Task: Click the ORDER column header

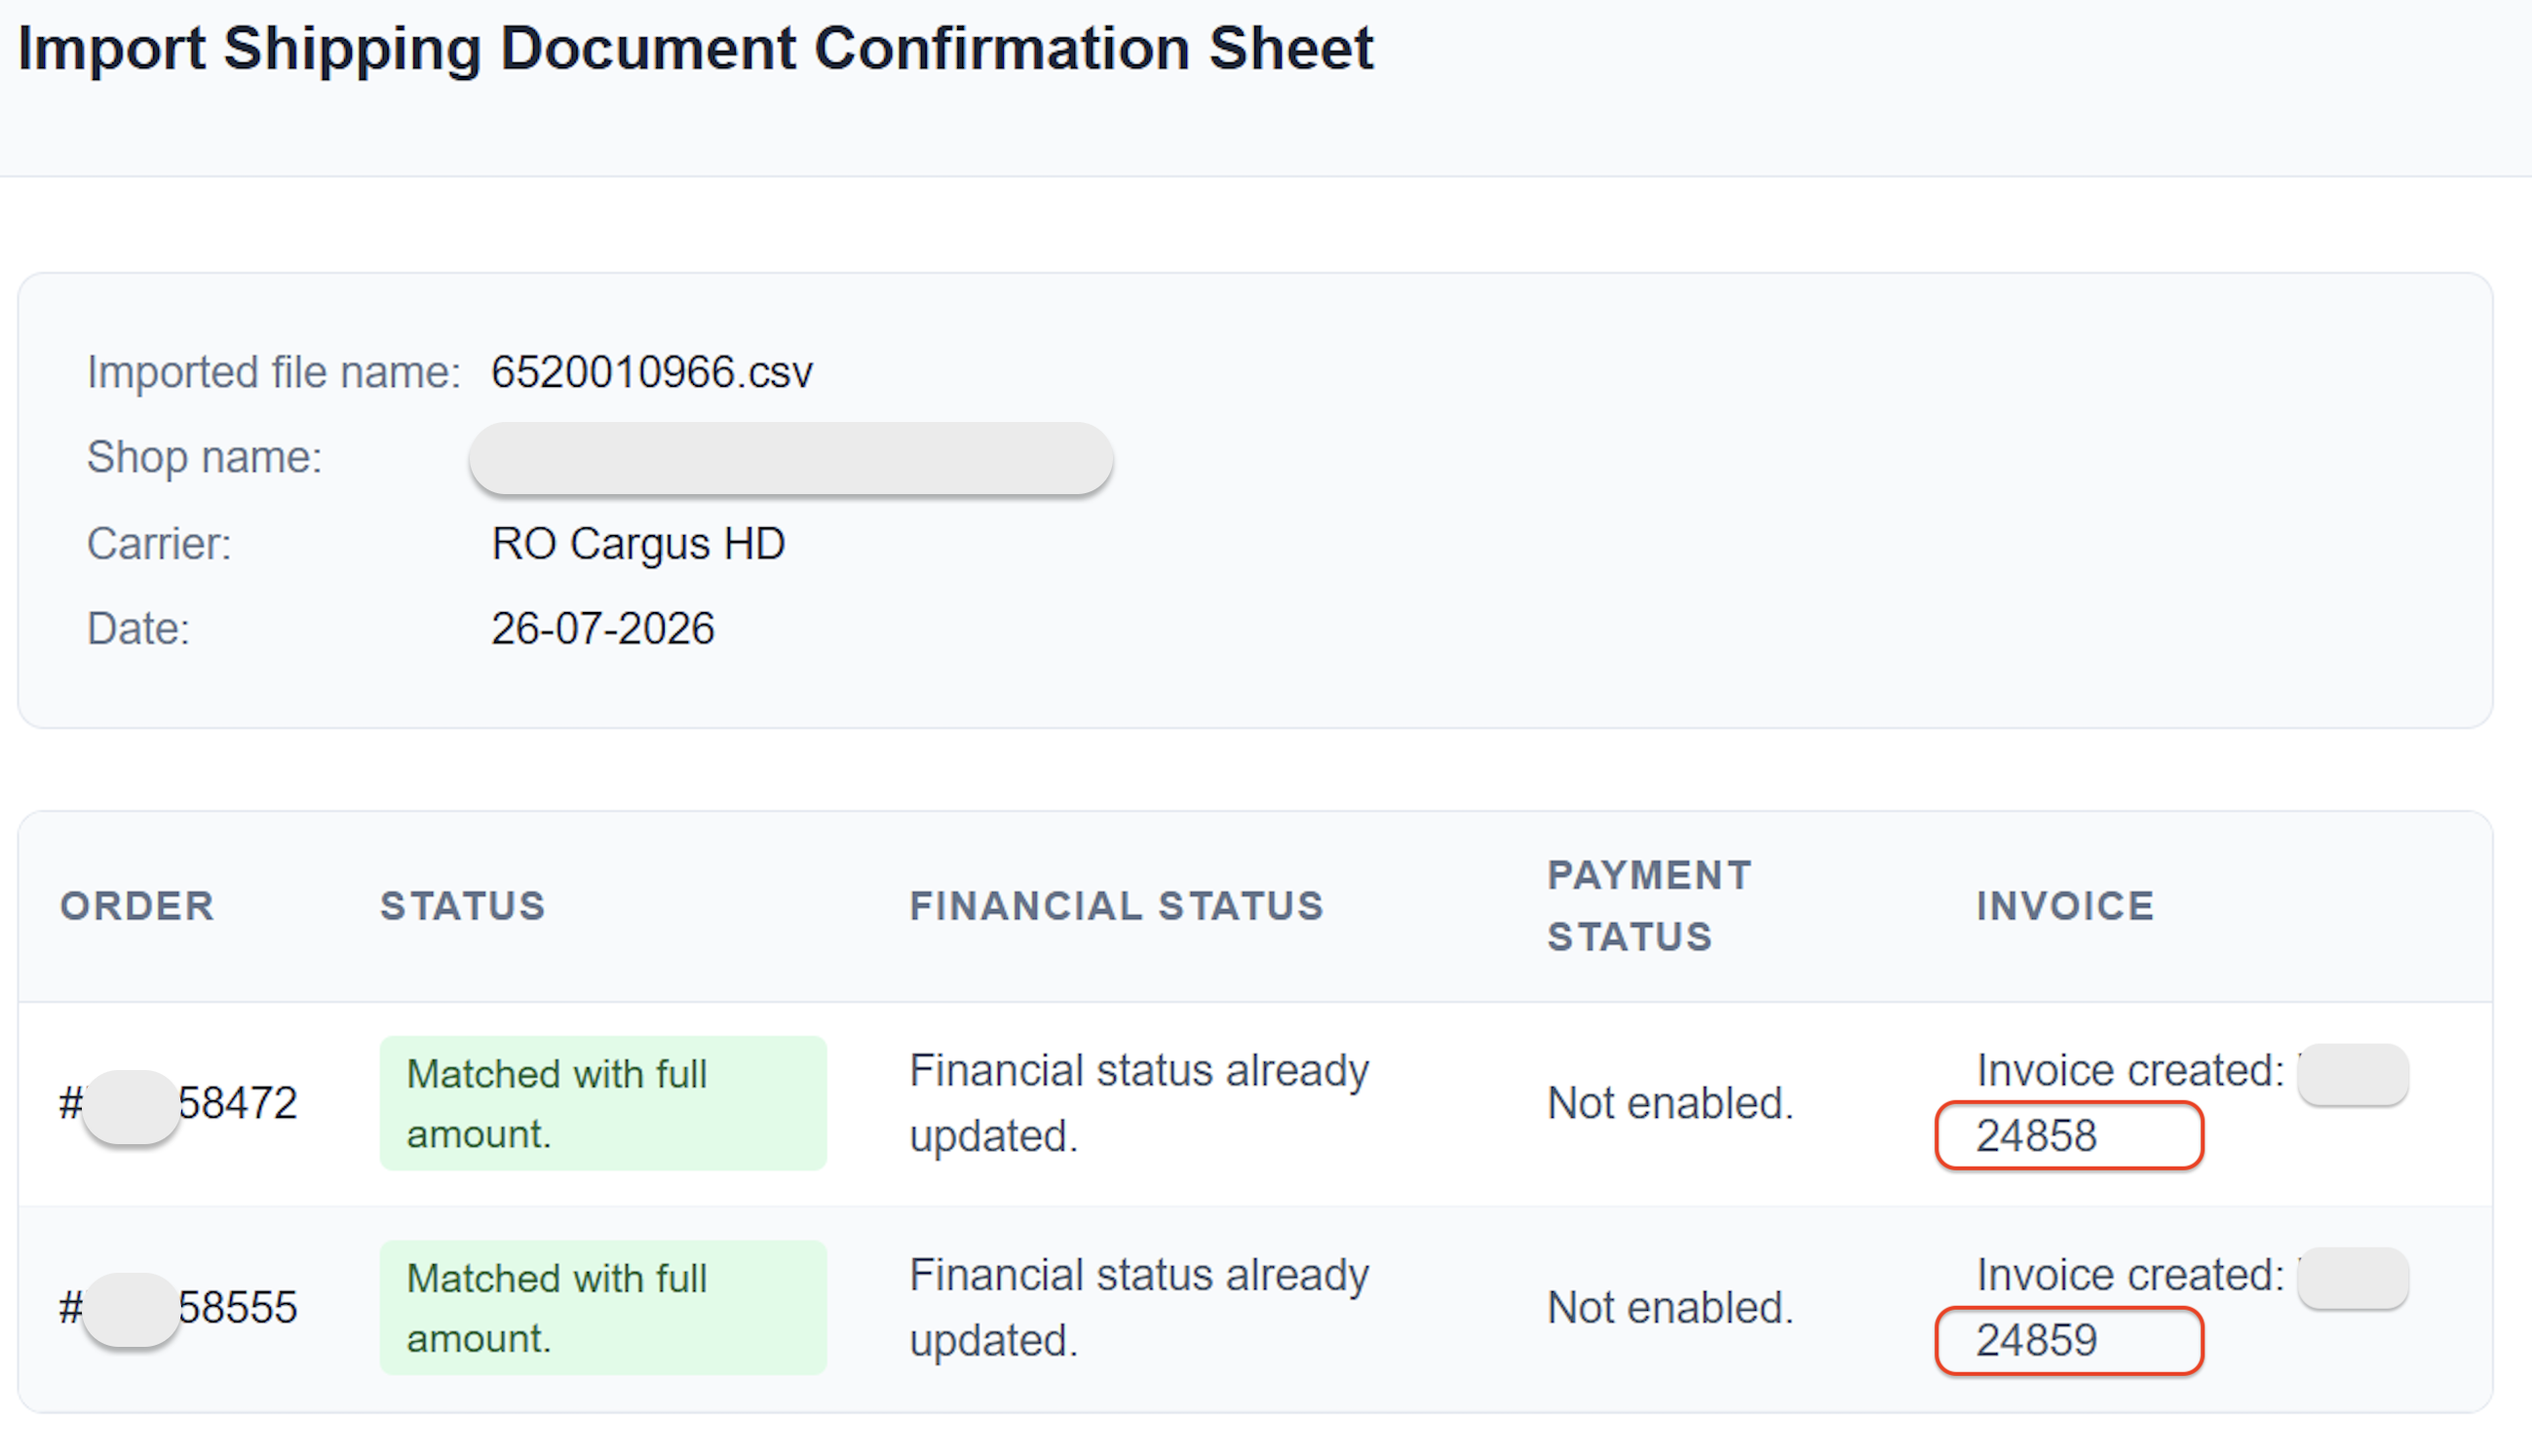Action: pos(137,906)
